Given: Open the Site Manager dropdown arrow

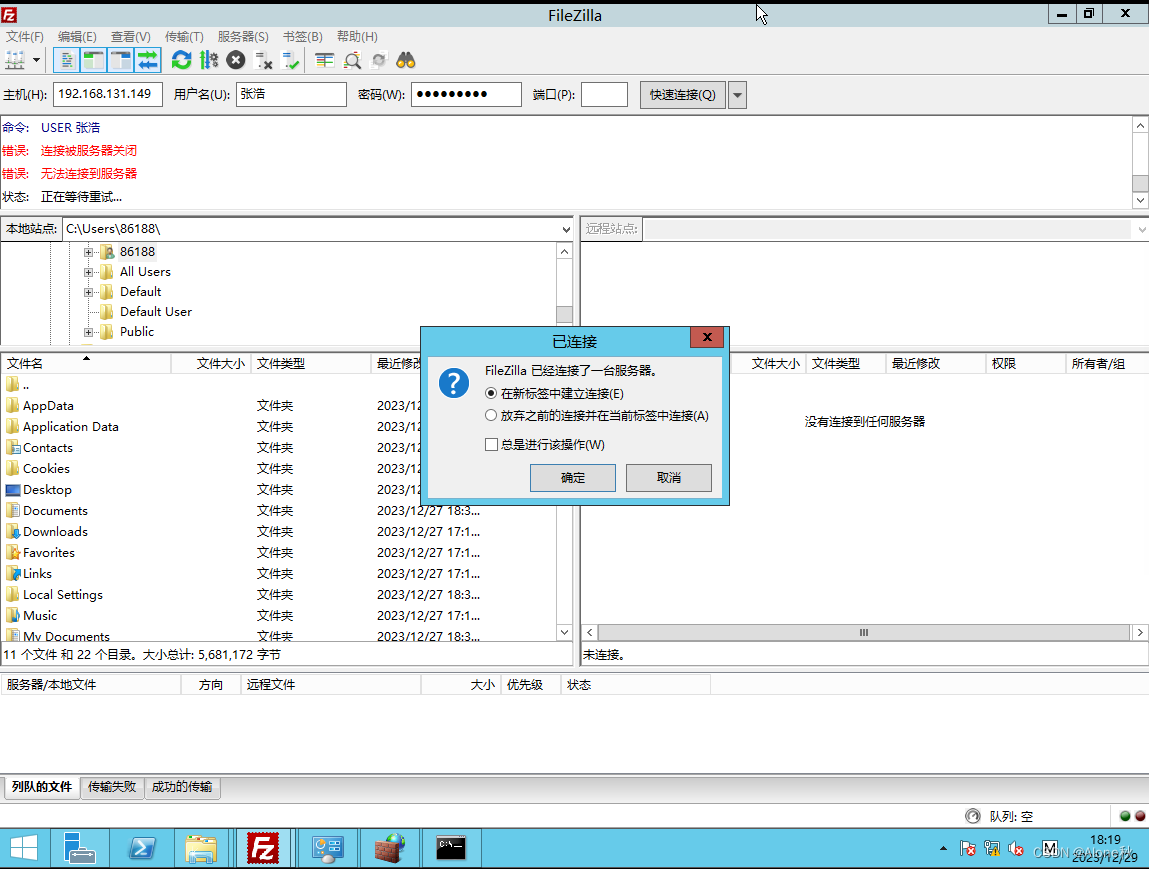Looking at the screenshot, I should (36, 60).
